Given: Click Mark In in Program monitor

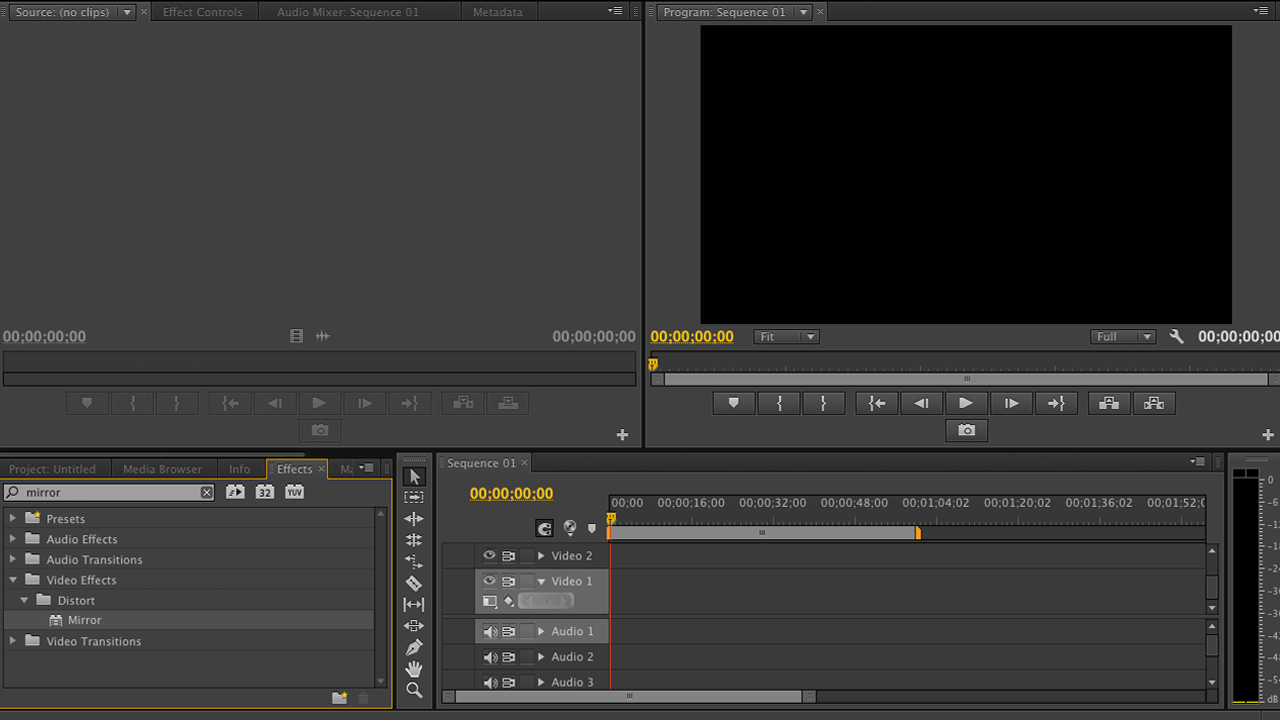Looking at the screenshot, I should 779,403.
